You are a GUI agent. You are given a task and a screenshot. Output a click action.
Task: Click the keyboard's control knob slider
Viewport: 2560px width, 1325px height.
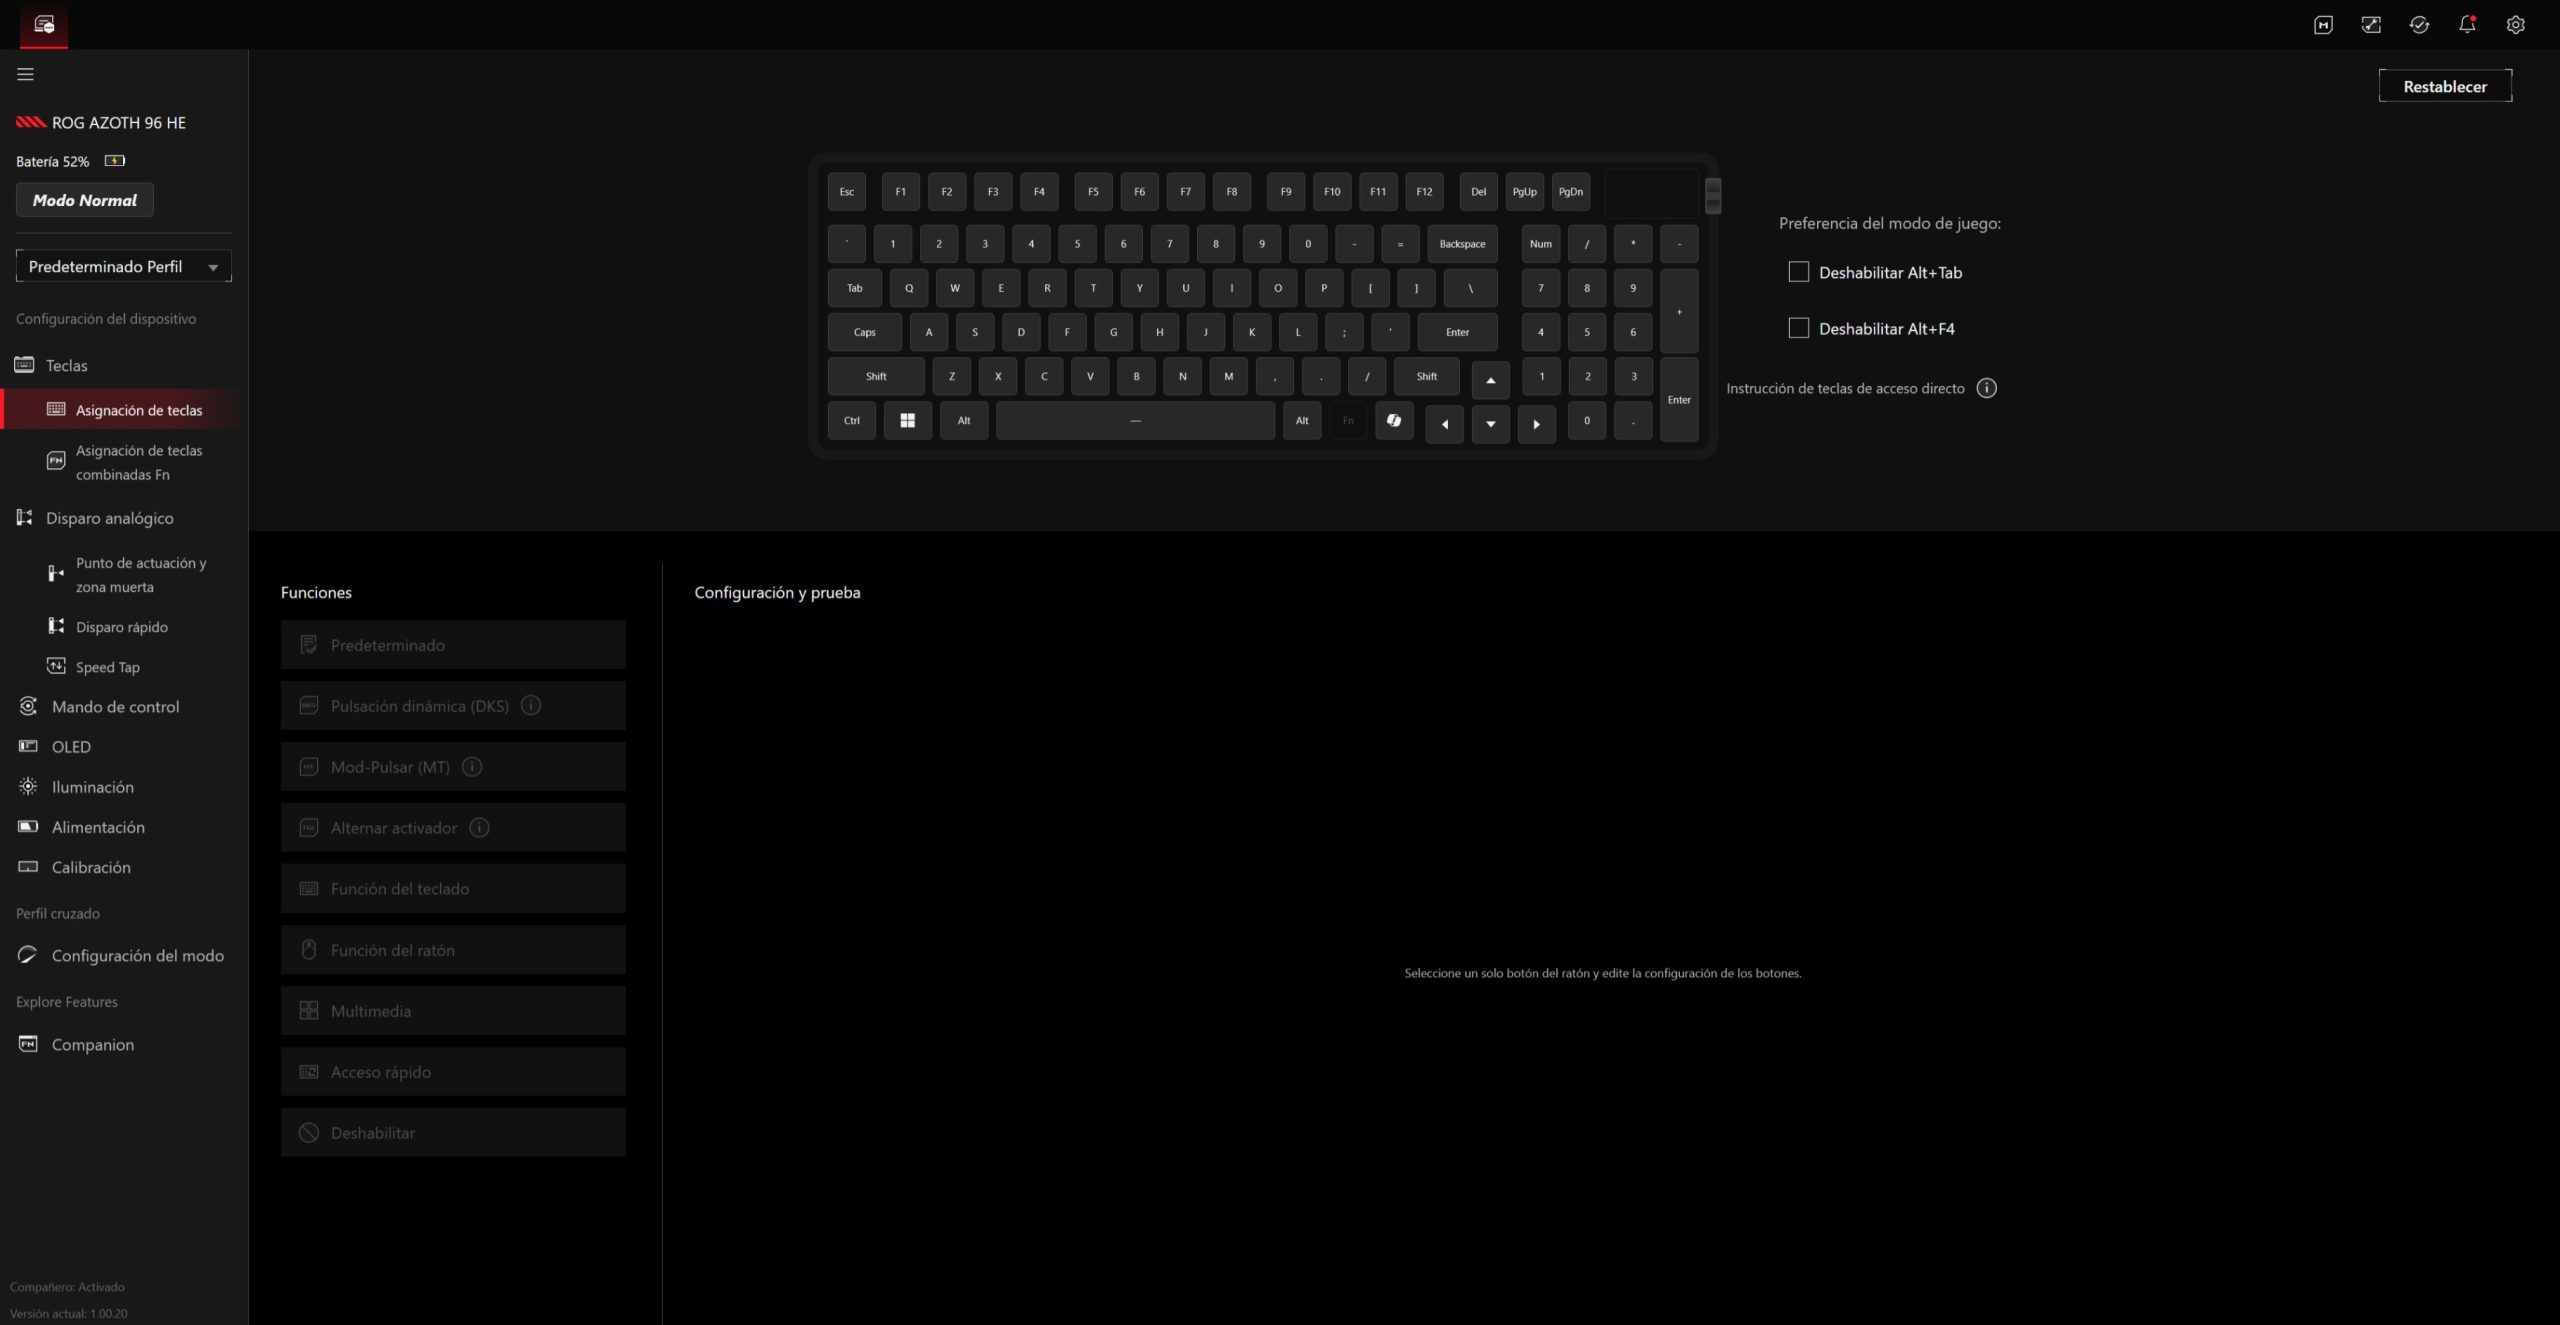(x=1712, y=195)
